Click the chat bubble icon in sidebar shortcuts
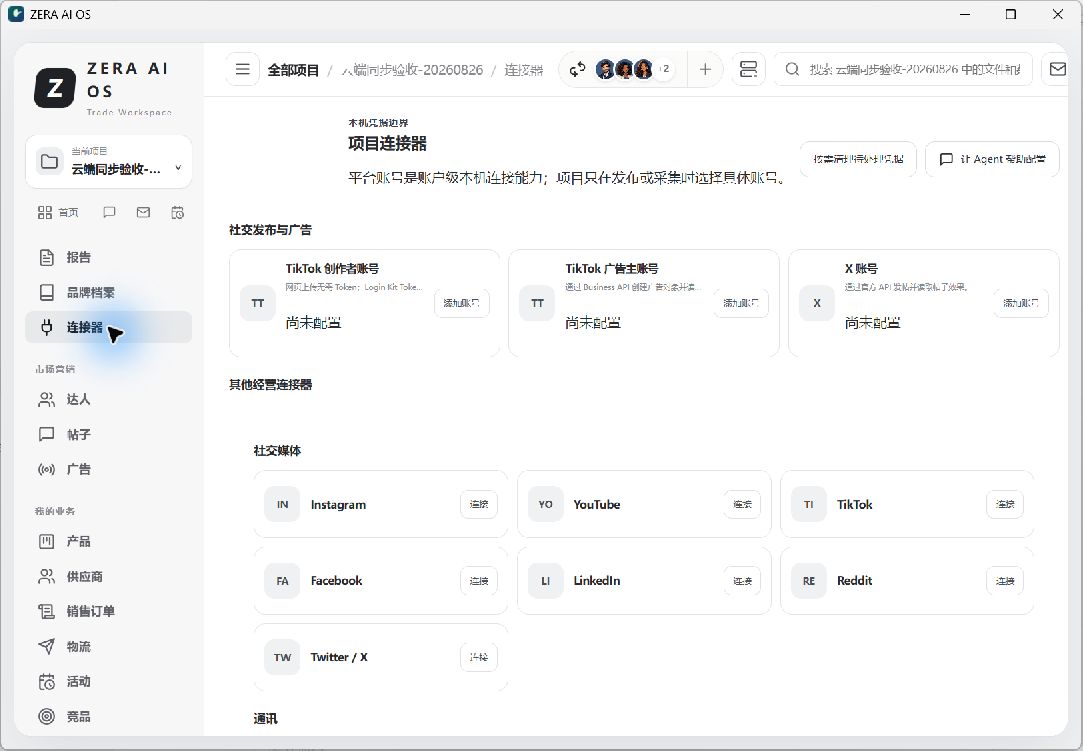Screen dimensions: 1083x751 [109, 212]
